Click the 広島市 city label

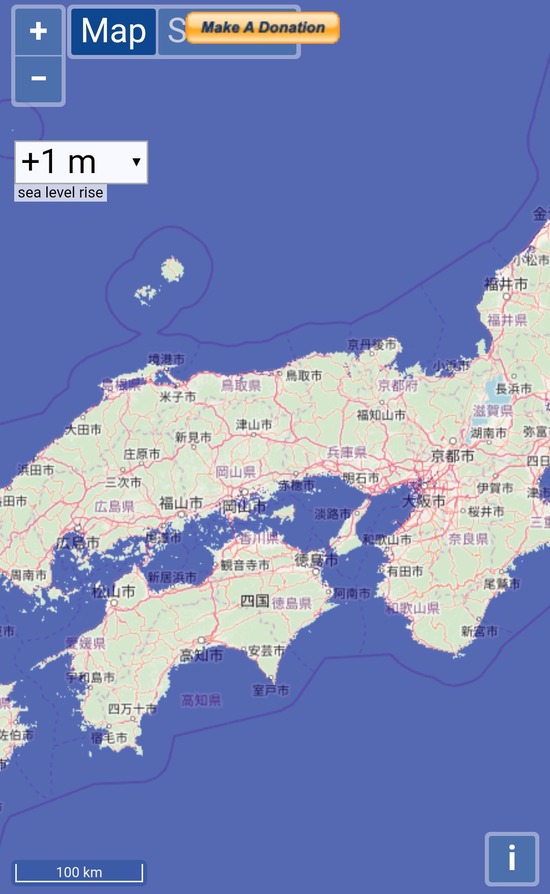[x=78, y=543]
